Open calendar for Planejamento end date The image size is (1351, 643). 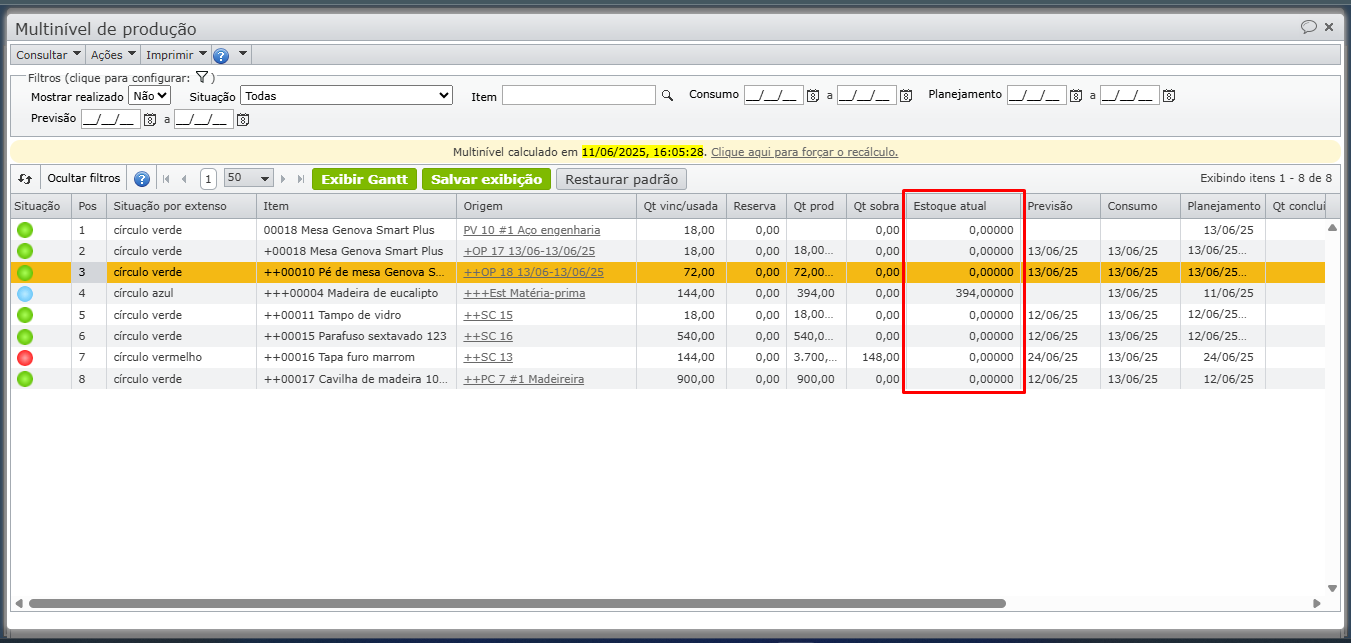click(x=1169, y=96)
